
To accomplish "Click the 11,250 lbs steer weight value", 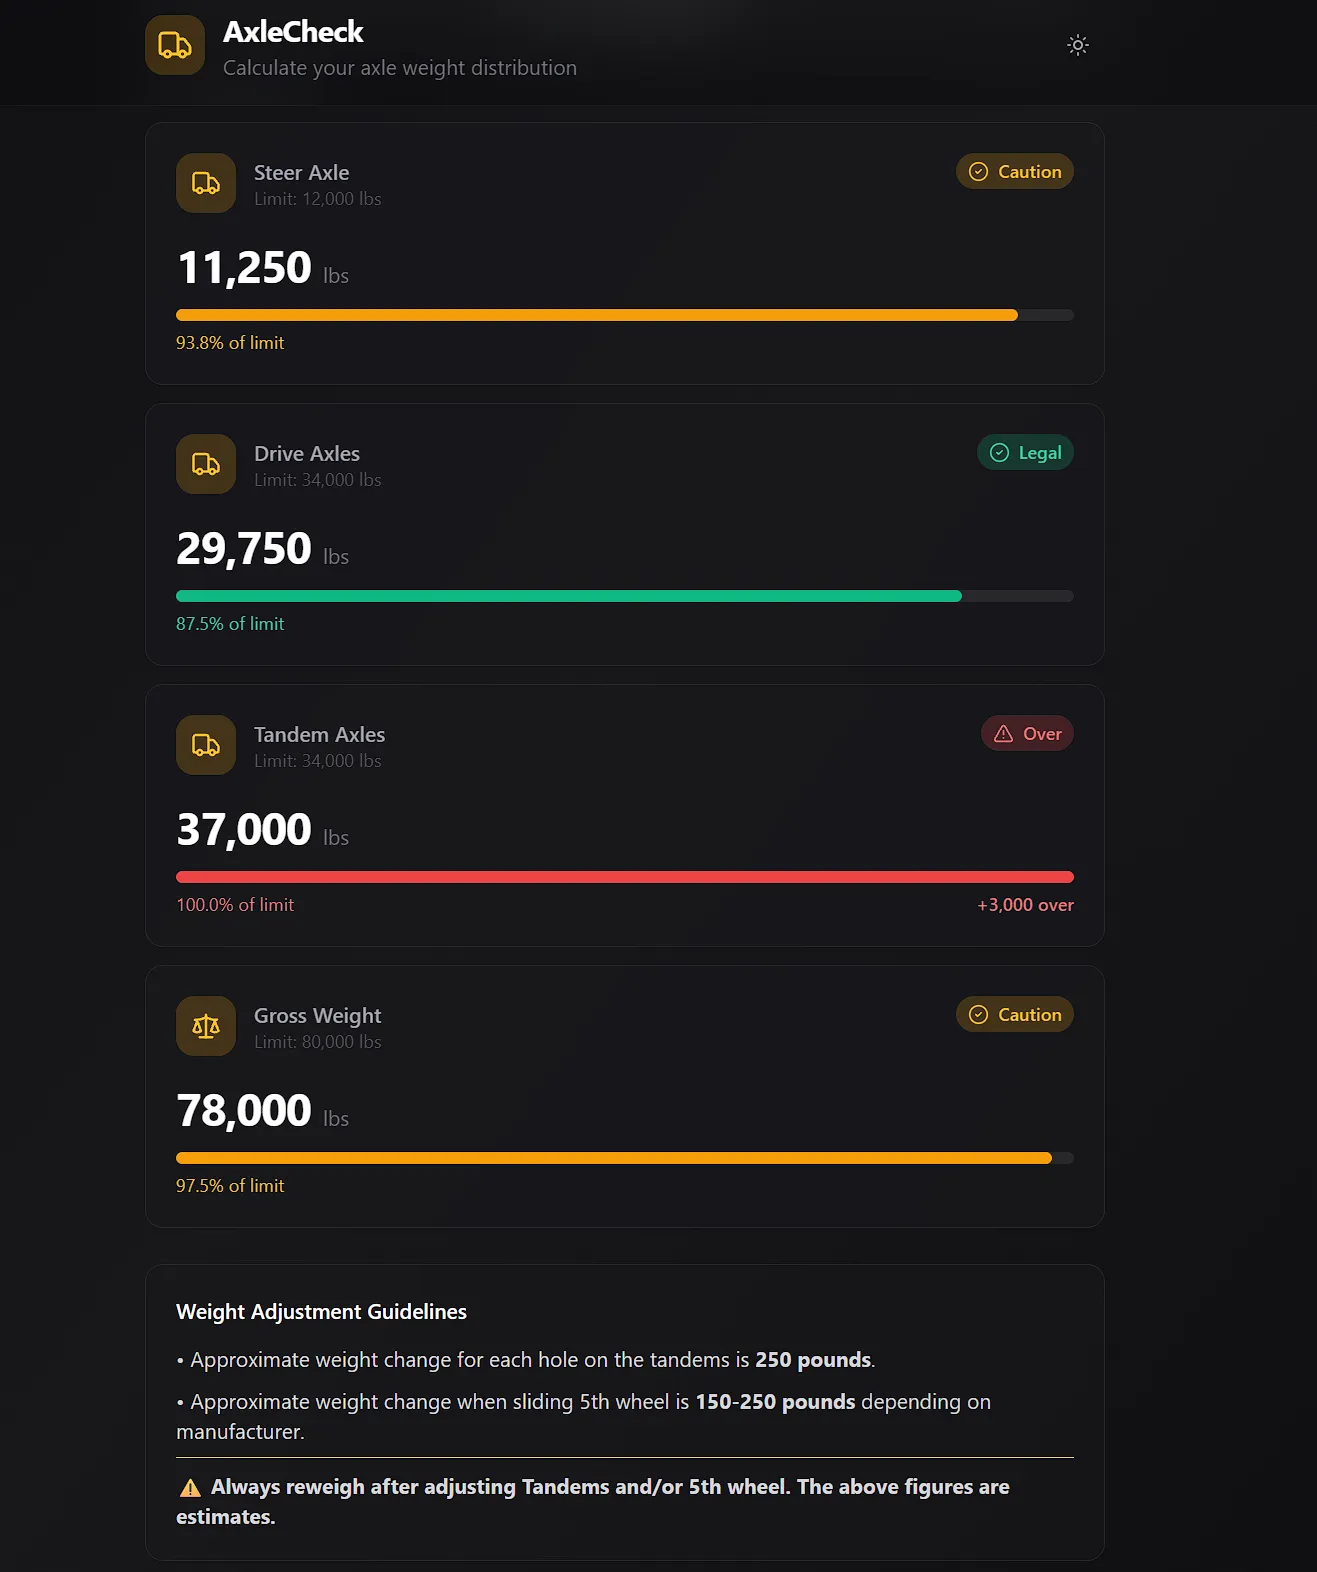I will pos(244,268).
